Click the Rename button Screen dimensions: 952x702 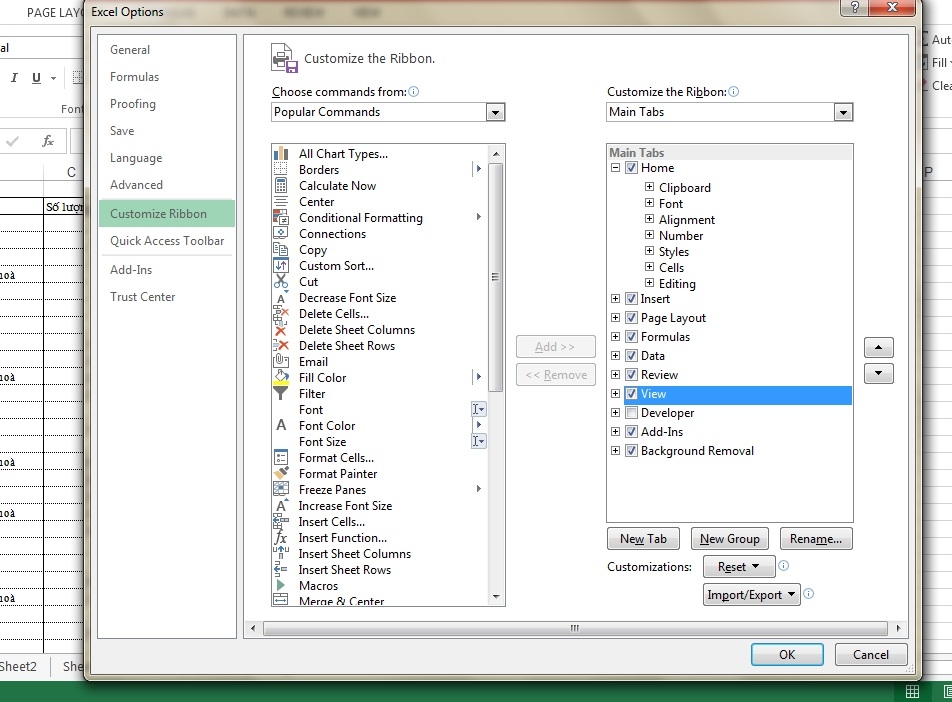[816, 539]
